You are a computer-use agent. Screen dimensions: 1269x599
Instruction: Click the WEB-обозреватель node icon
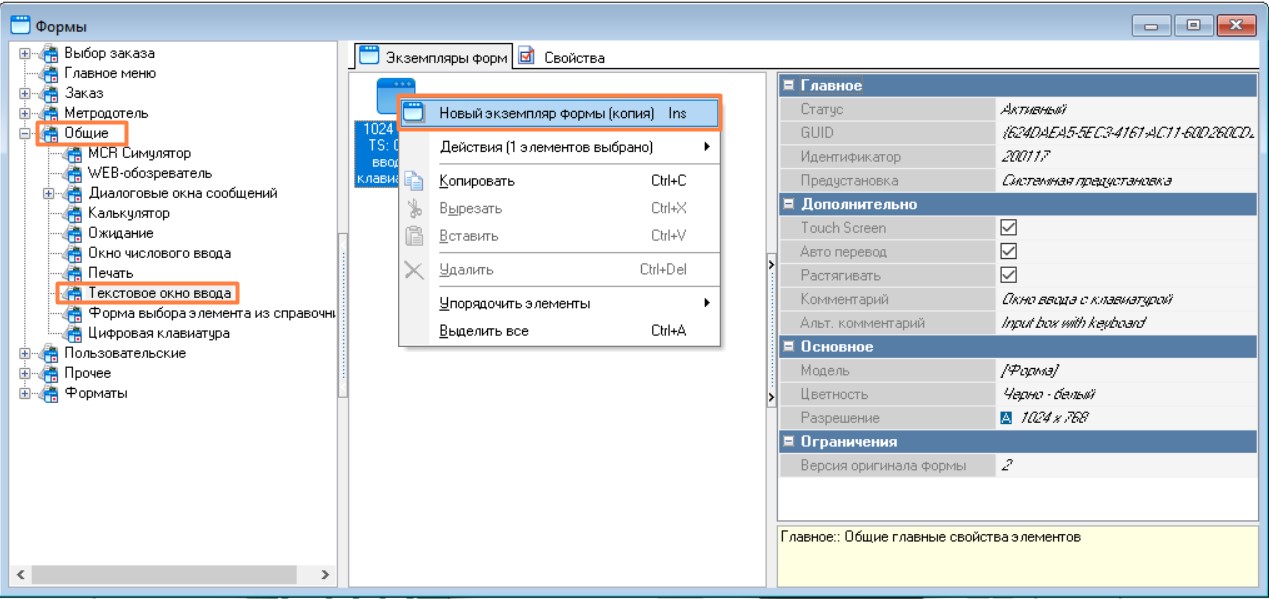pyautogui.click(x=73, y=174)
